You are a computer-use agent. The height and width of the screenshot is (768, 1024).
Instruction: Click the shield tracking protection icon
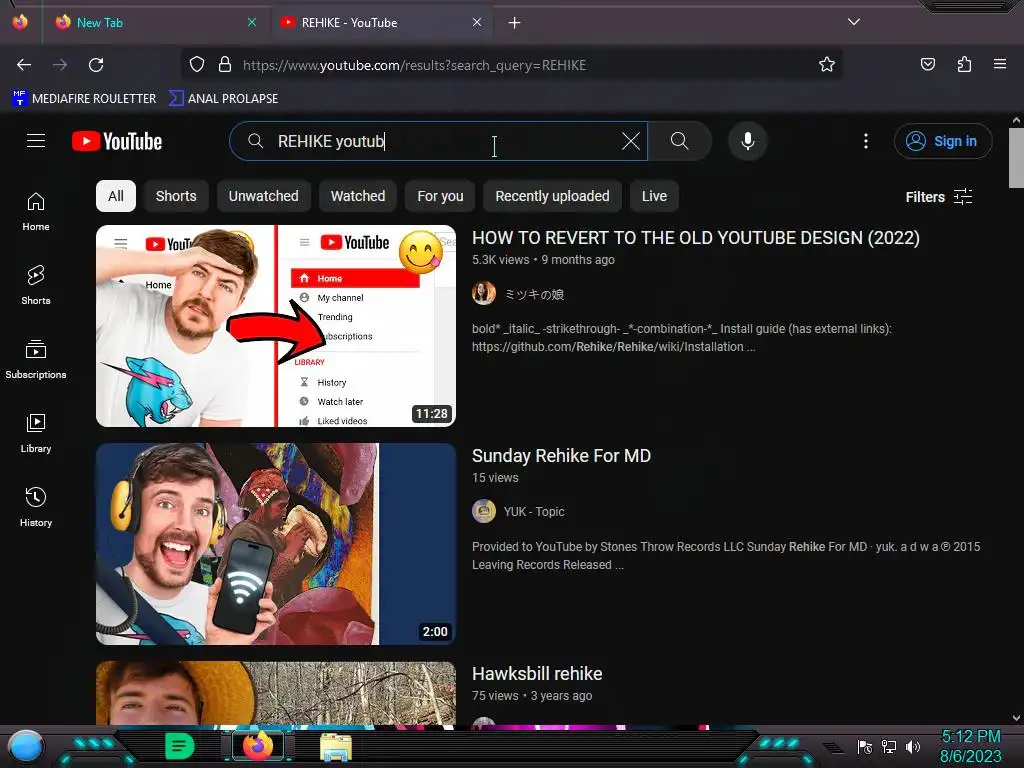tap(197, 64)
